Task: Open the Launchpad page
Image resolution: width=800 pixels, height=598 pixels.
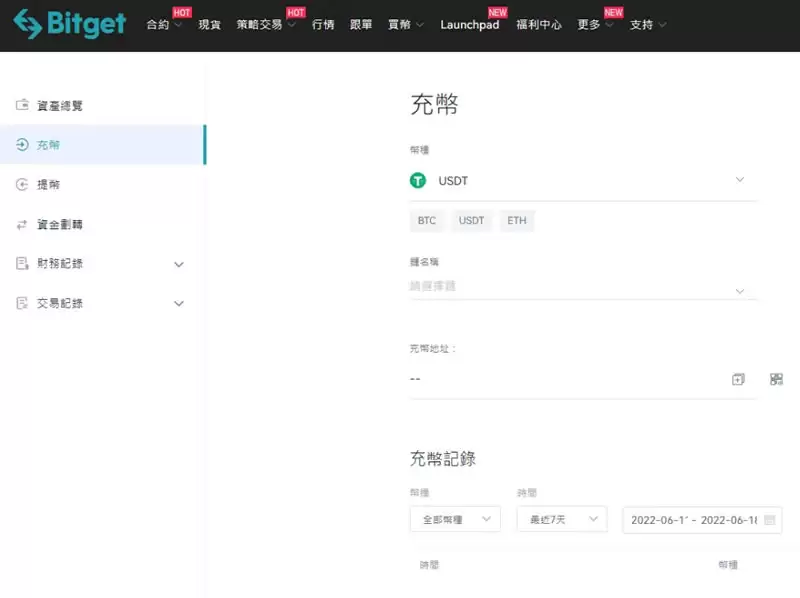Action: [470, 25]
